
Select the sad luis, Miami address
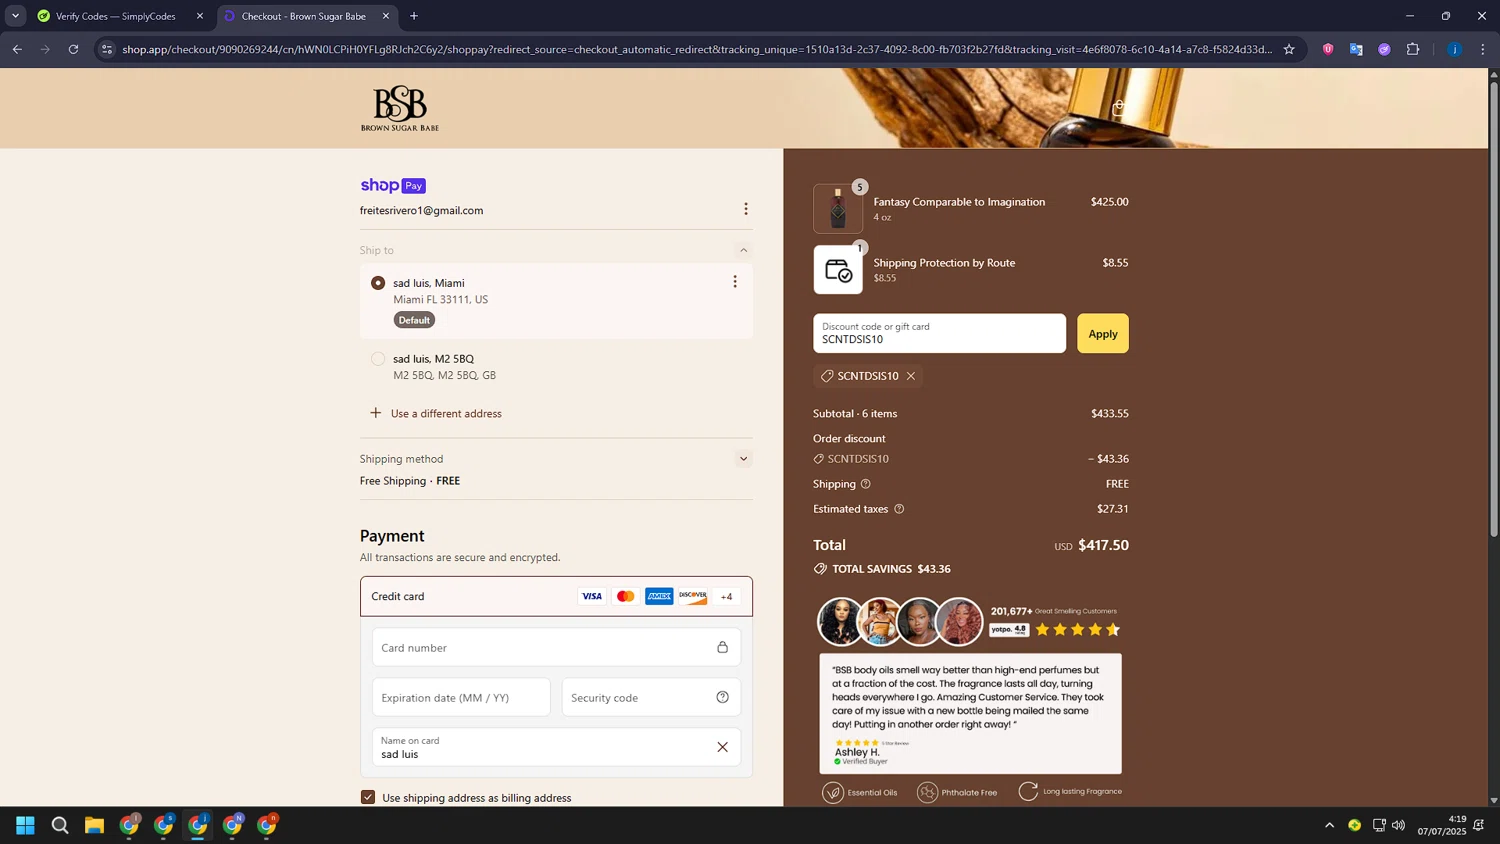coord(378,283)
